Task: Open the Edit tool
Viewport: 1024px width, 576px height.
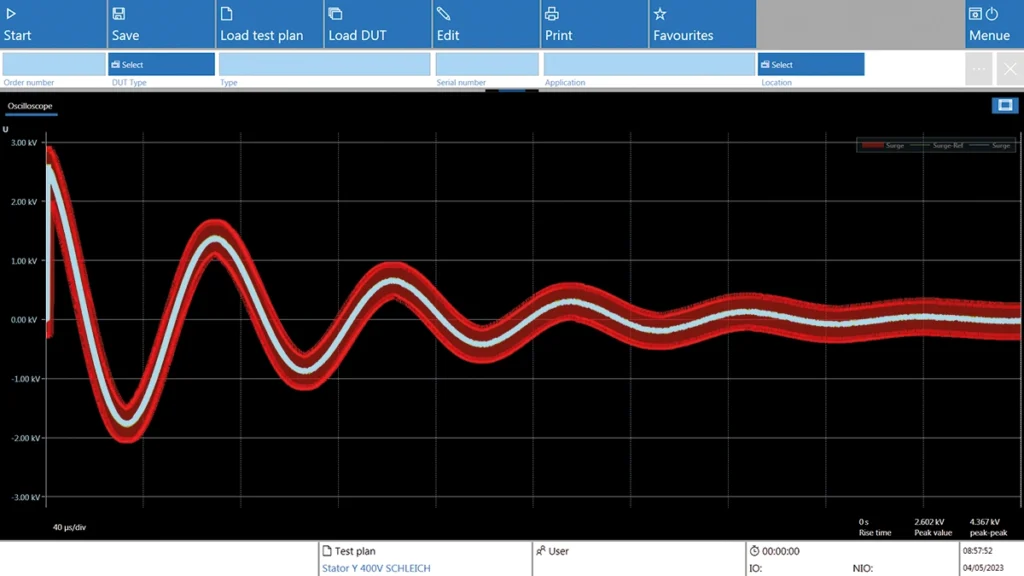Action: pos(486,24)
